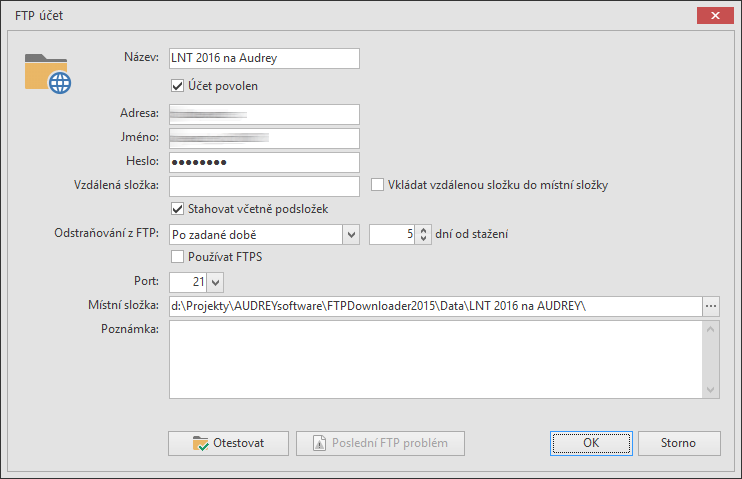
Task: Click the empty Vzdálená složka field
Action: 264,186
